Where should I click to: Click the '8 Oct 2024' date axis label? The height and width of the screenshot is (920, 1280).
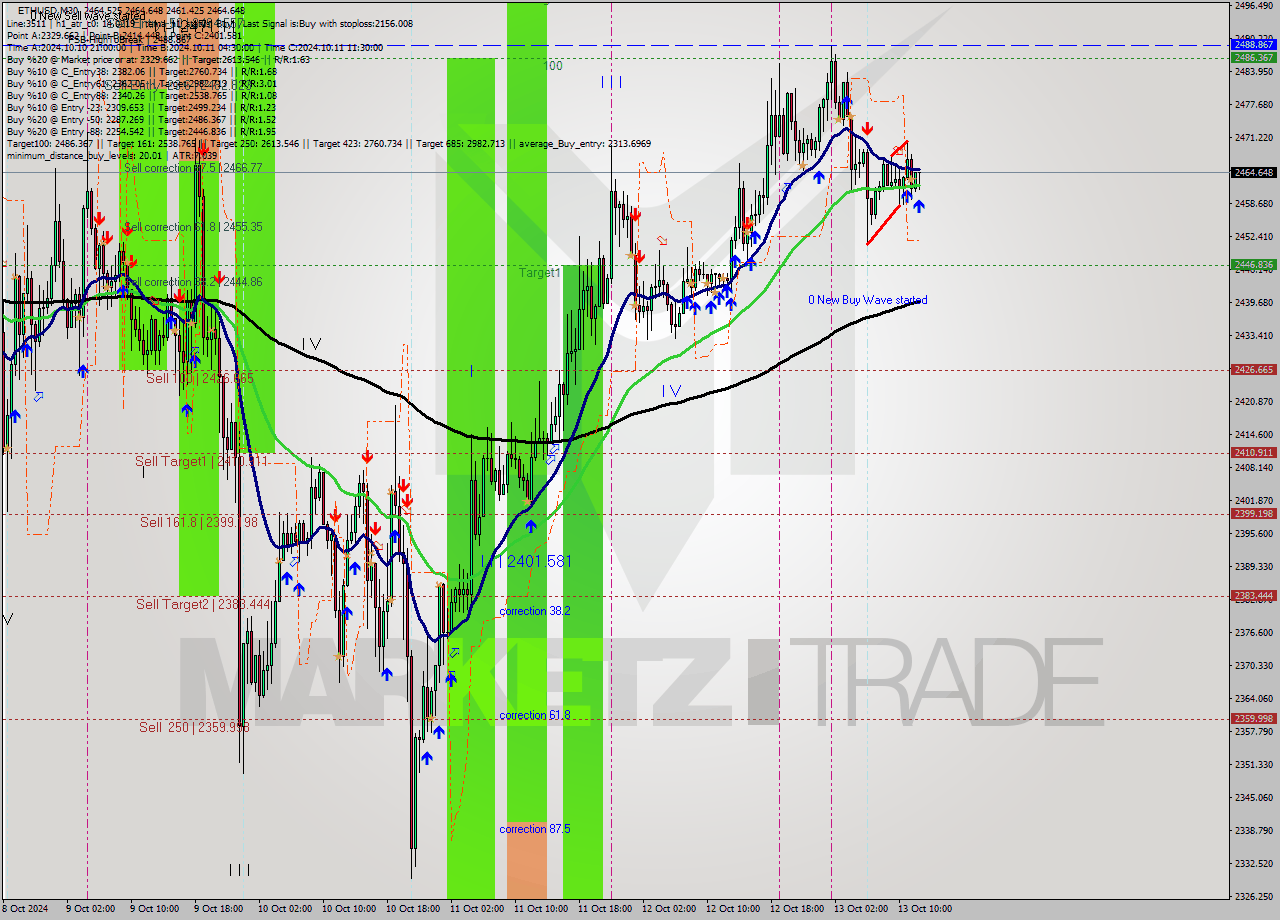[x=24, y=909]
